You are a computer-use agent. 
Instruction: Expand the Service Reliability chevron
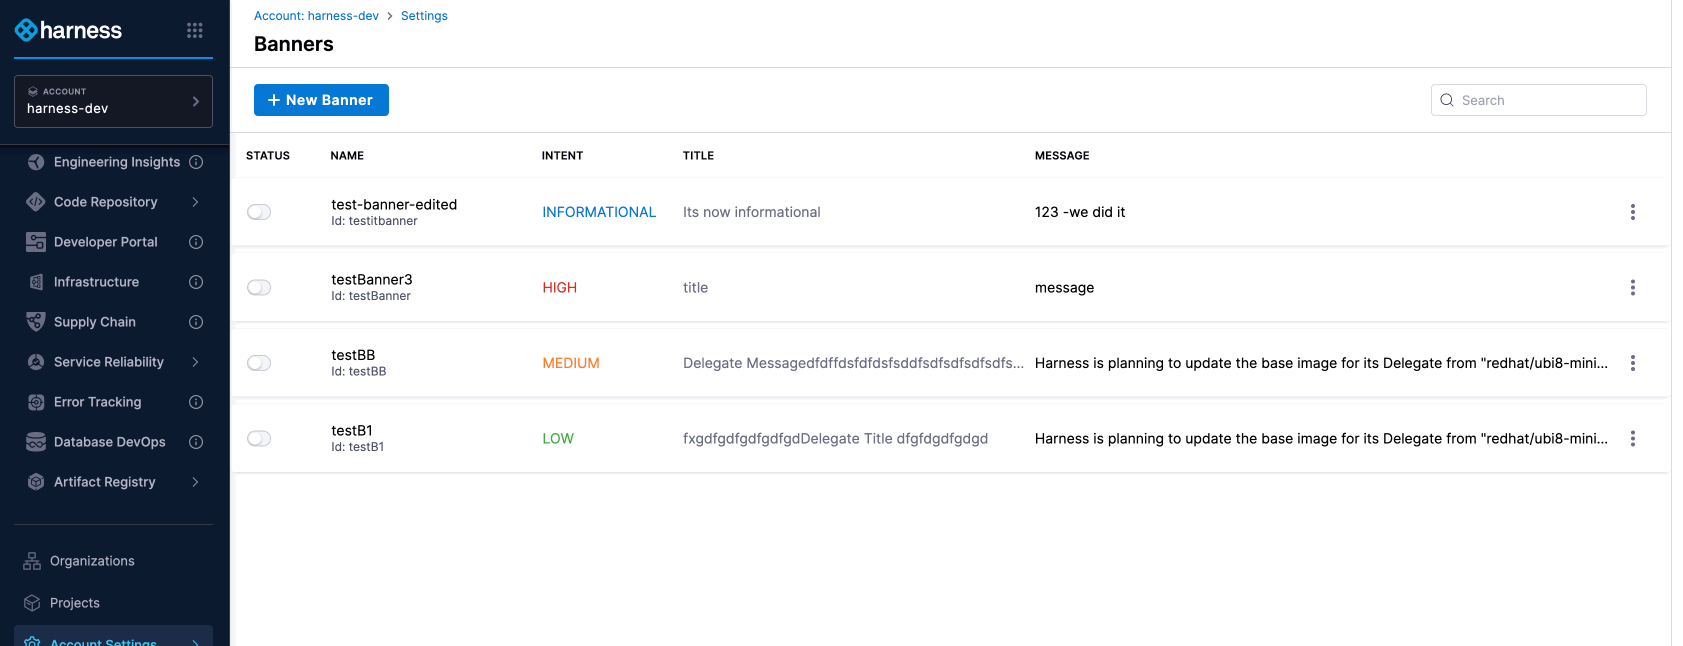coord(196,362)
